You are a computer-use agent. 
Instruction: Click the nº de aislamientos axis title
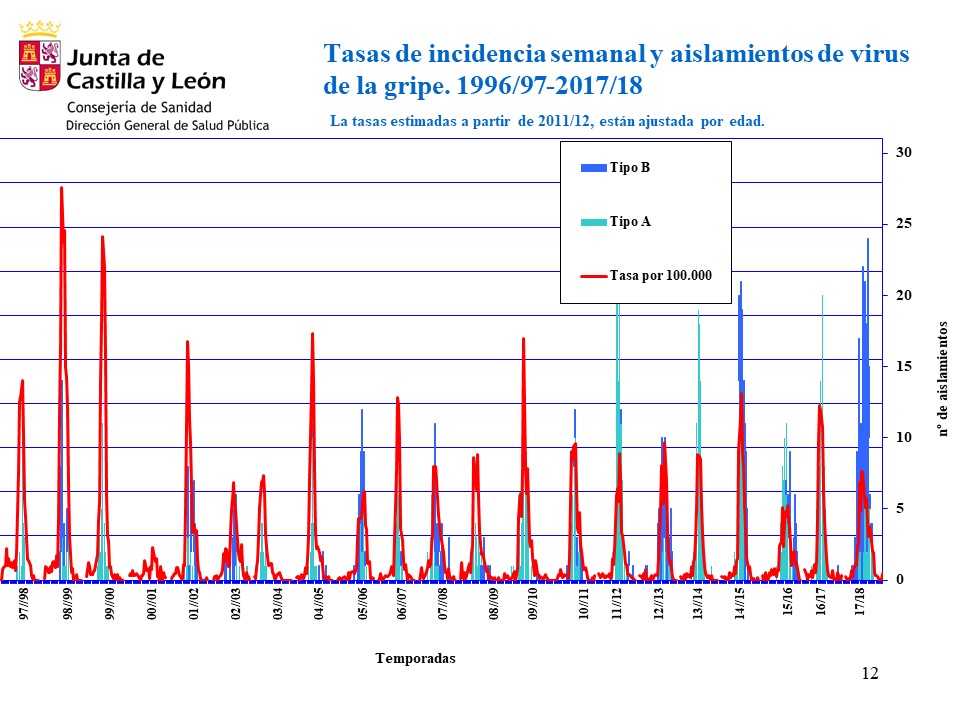point(941,380)
